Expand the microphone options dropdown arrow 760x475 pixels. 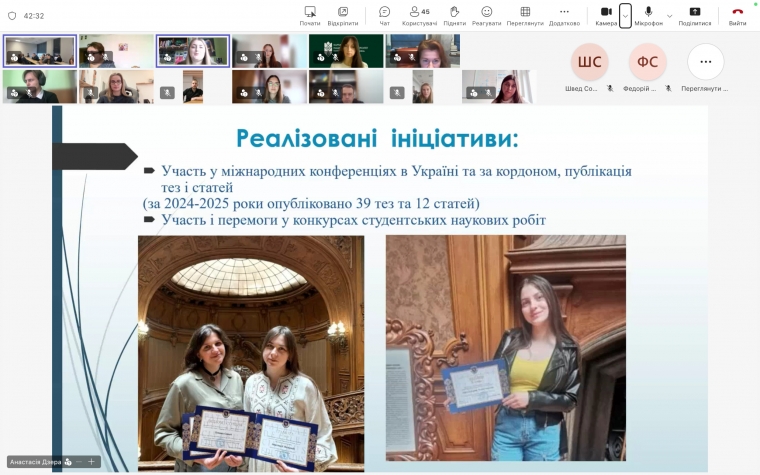[x=669, y=15]
